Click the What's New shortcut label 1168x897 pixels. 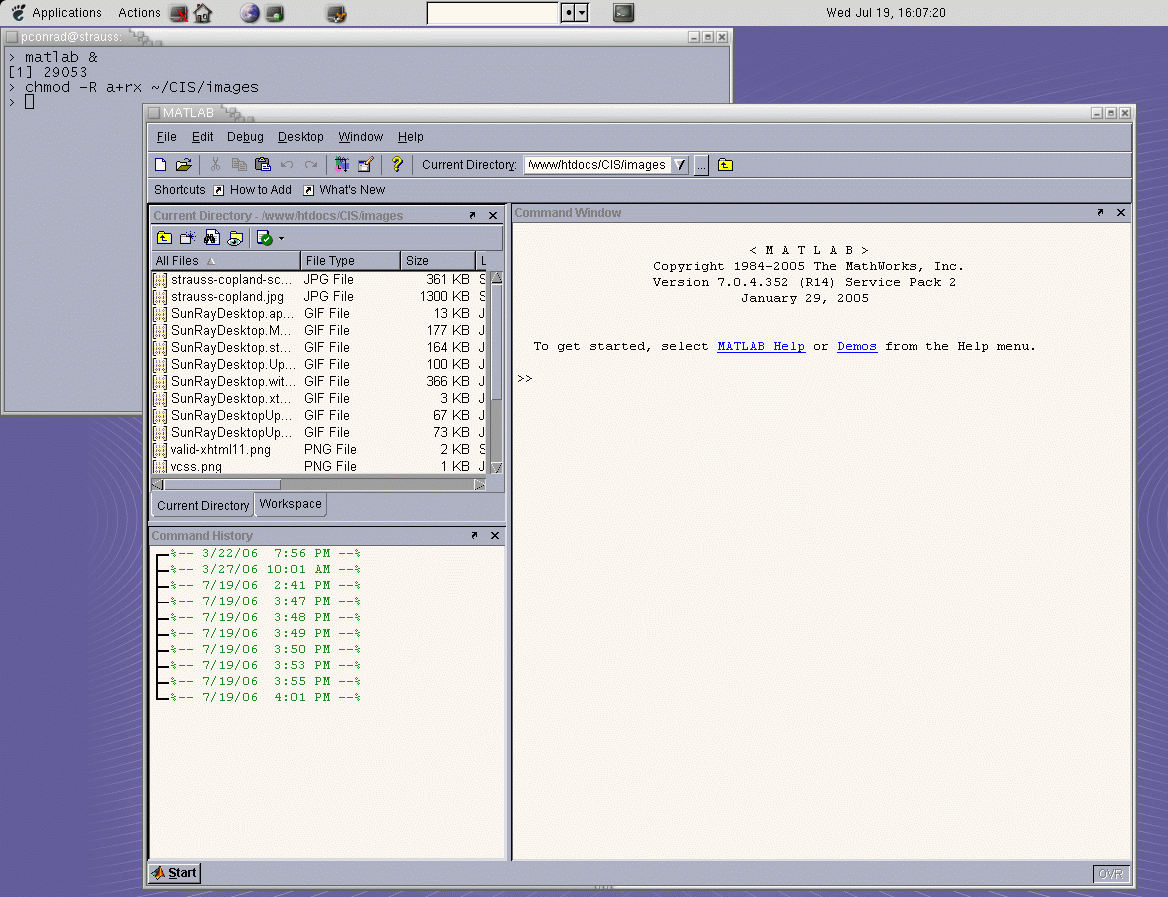[x=352, y=190]
